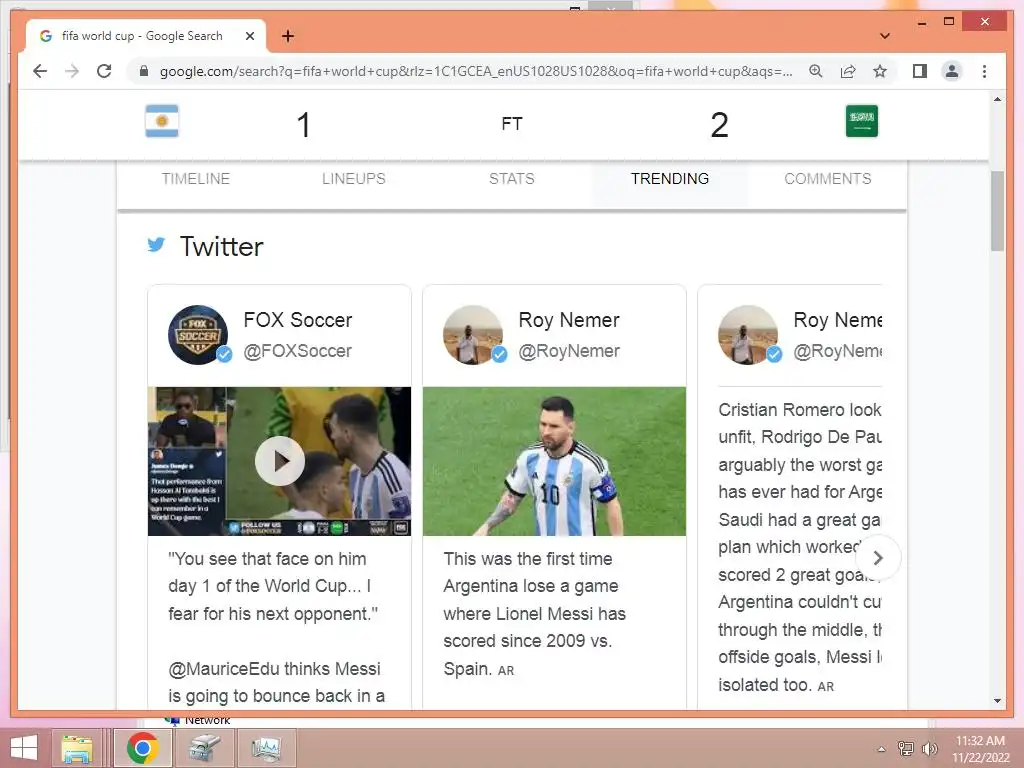The width and height of the screenshot is (1024, 768).
Task: Open the Windows Start menu
Action: click(x=24, y=748)
